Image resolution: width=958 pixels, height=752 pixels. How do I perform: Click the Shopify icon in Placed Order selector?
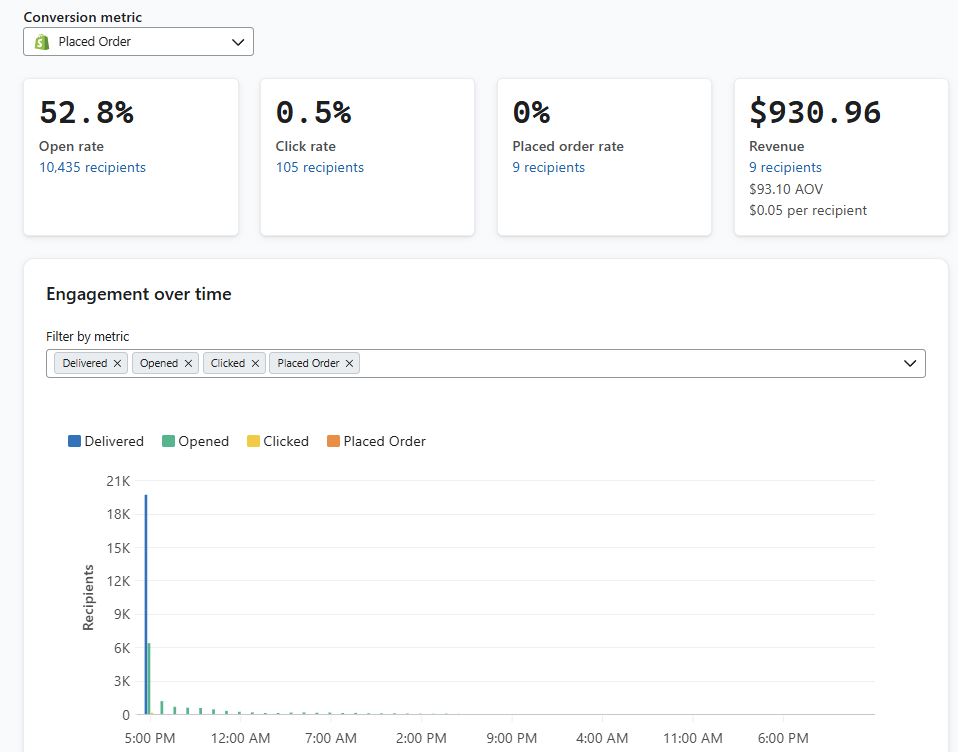(42, 42)
